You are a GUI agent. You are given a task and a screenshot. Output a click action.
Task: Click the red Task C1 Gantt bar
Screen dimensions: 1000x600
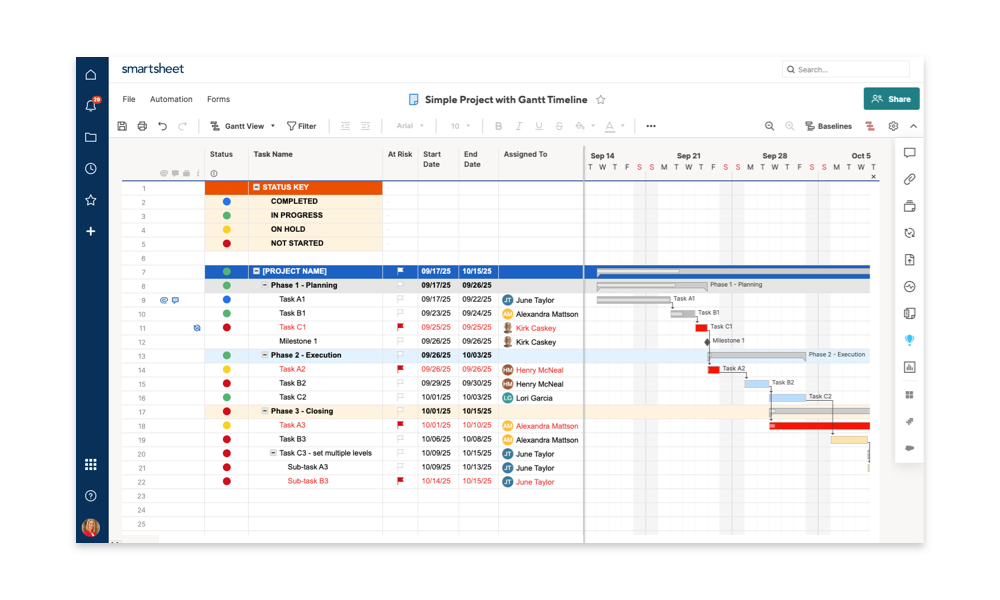(x=702, y=328)
